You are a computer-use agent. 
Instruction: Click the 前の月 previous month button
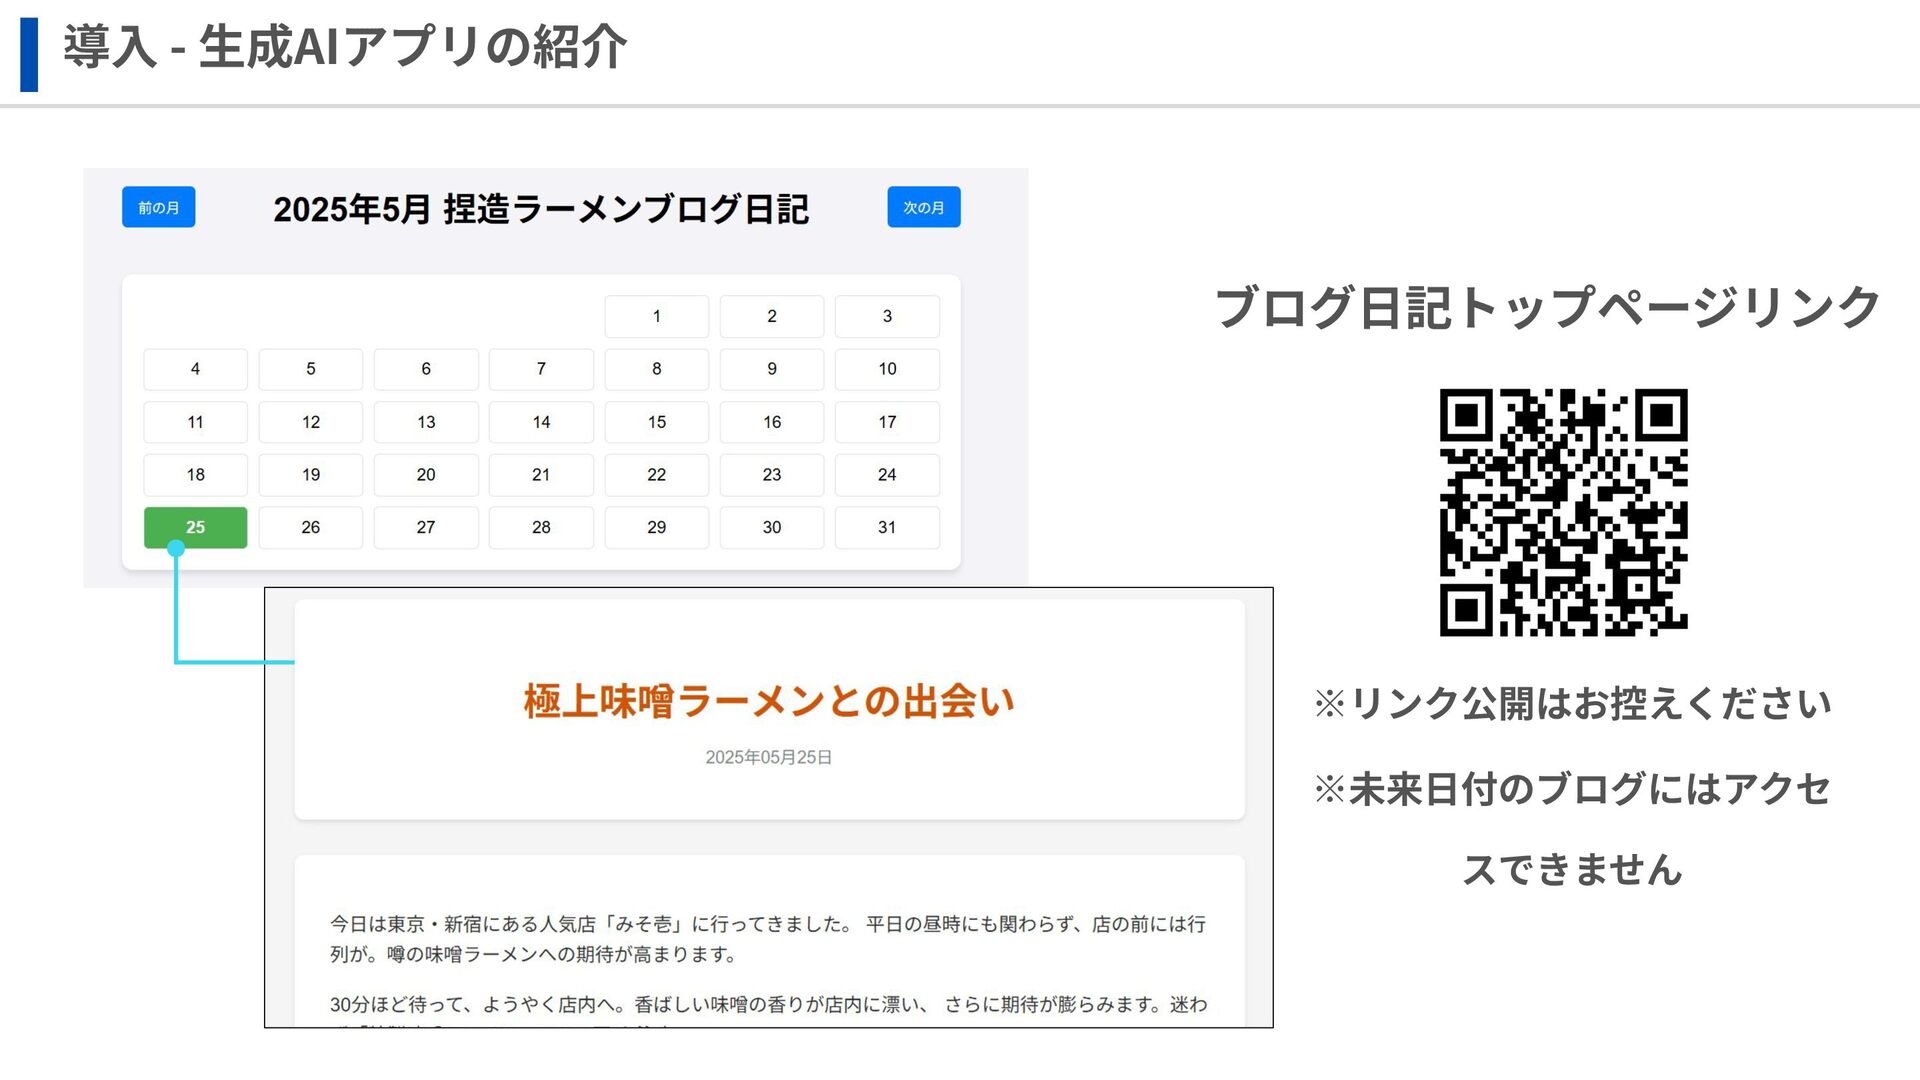pos(158,207)
